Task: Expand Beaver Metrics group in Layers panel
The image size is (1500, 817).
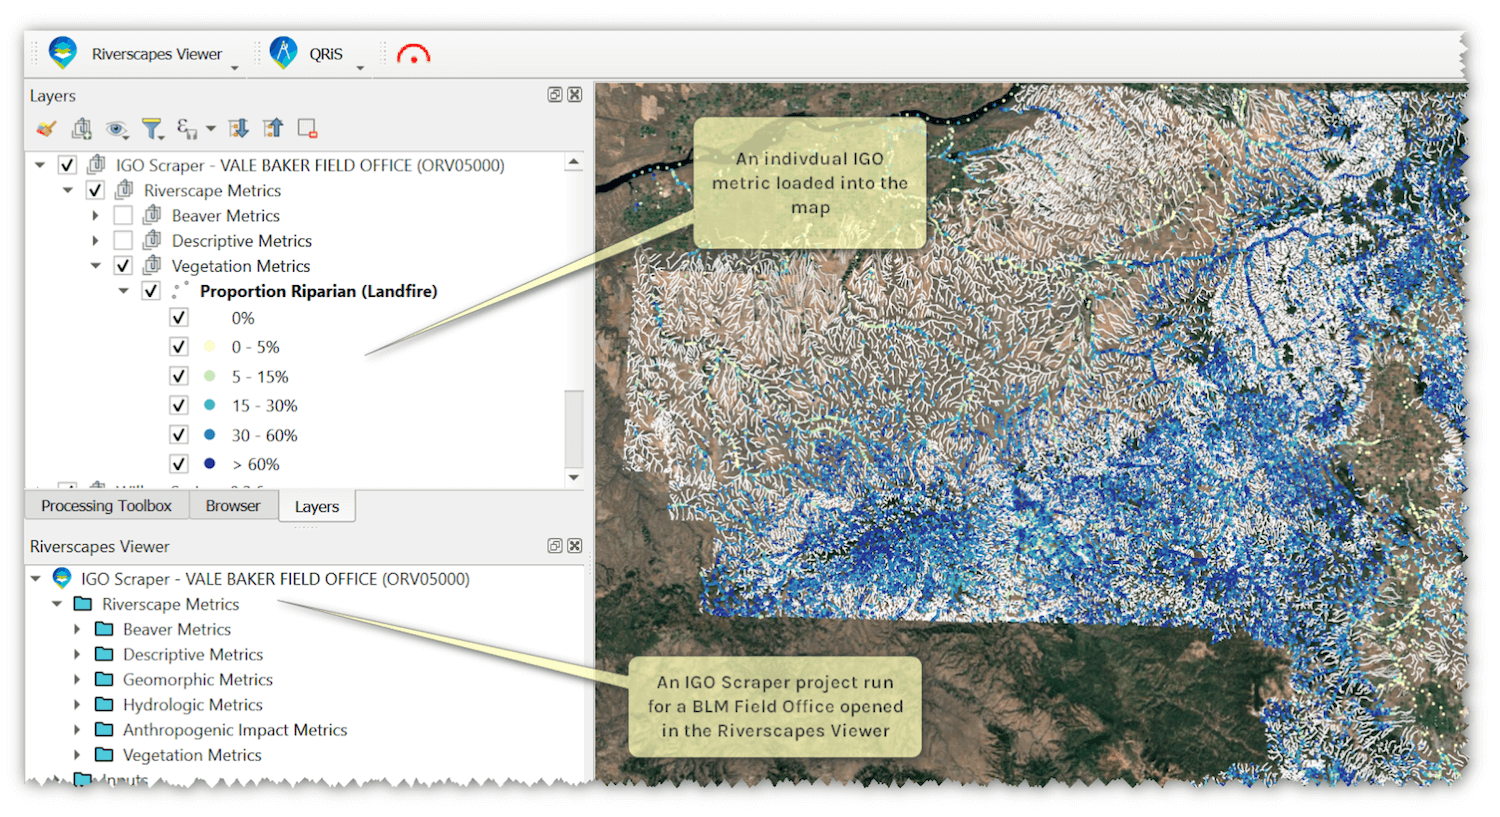Action: coord(96,215)
